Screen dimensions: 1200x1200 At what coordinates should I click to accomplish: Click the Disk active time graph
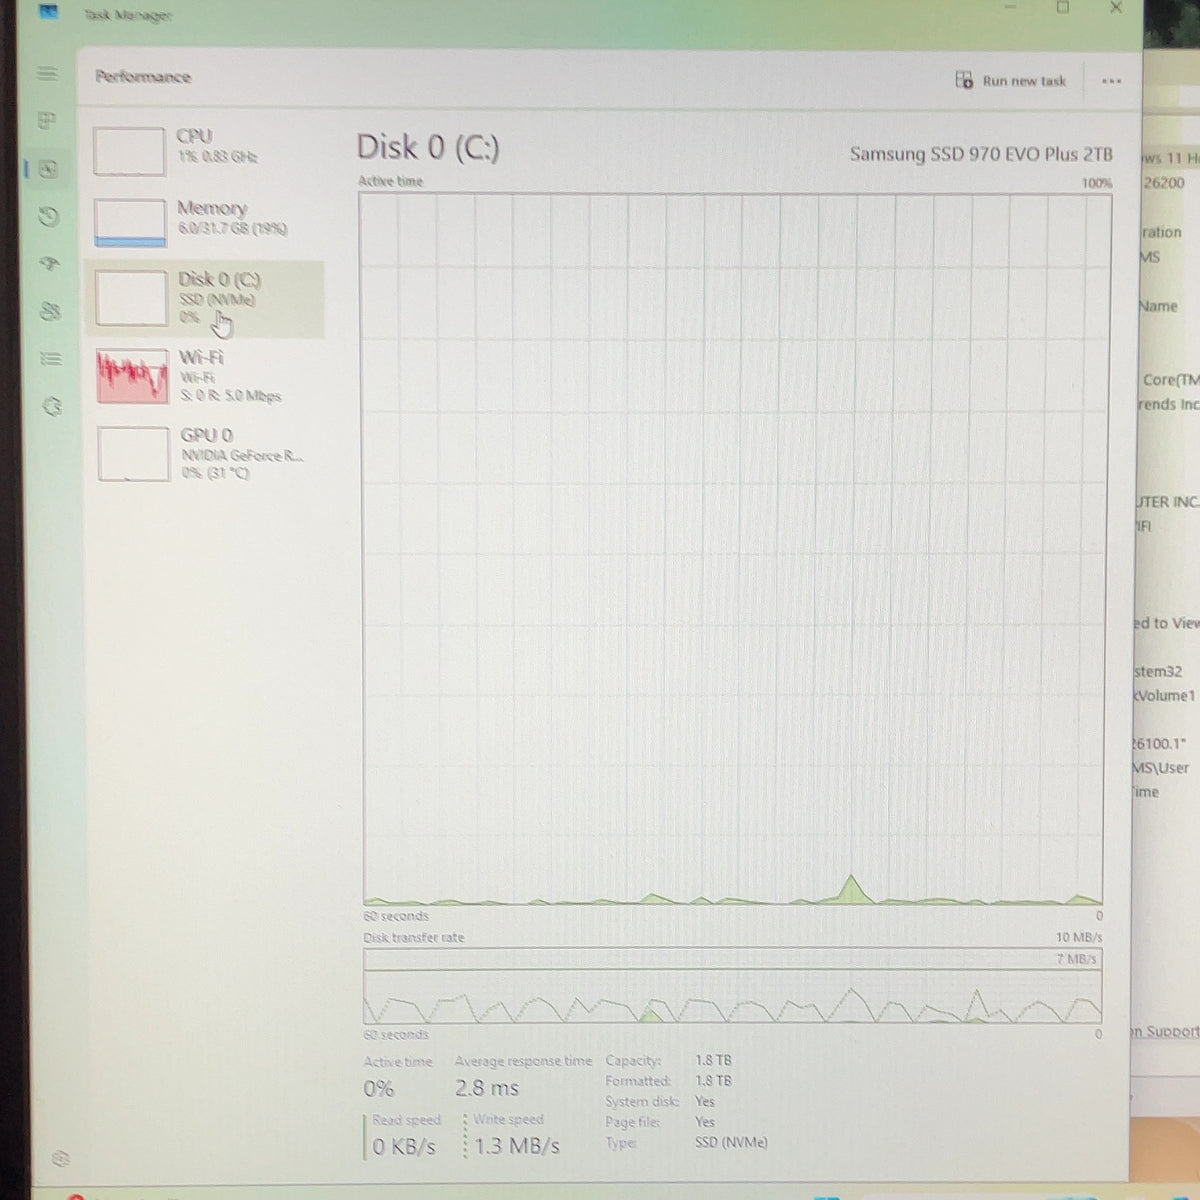(734, 549)
